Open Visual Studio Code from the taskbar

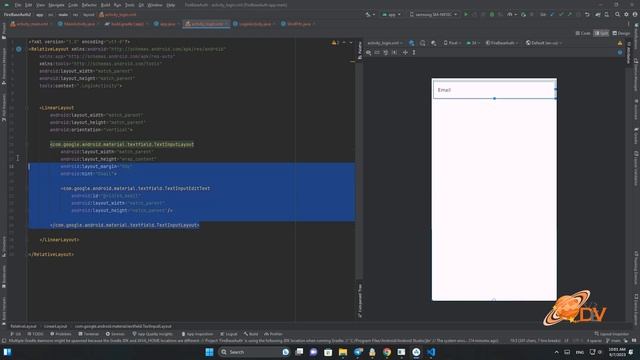(431, 352)
